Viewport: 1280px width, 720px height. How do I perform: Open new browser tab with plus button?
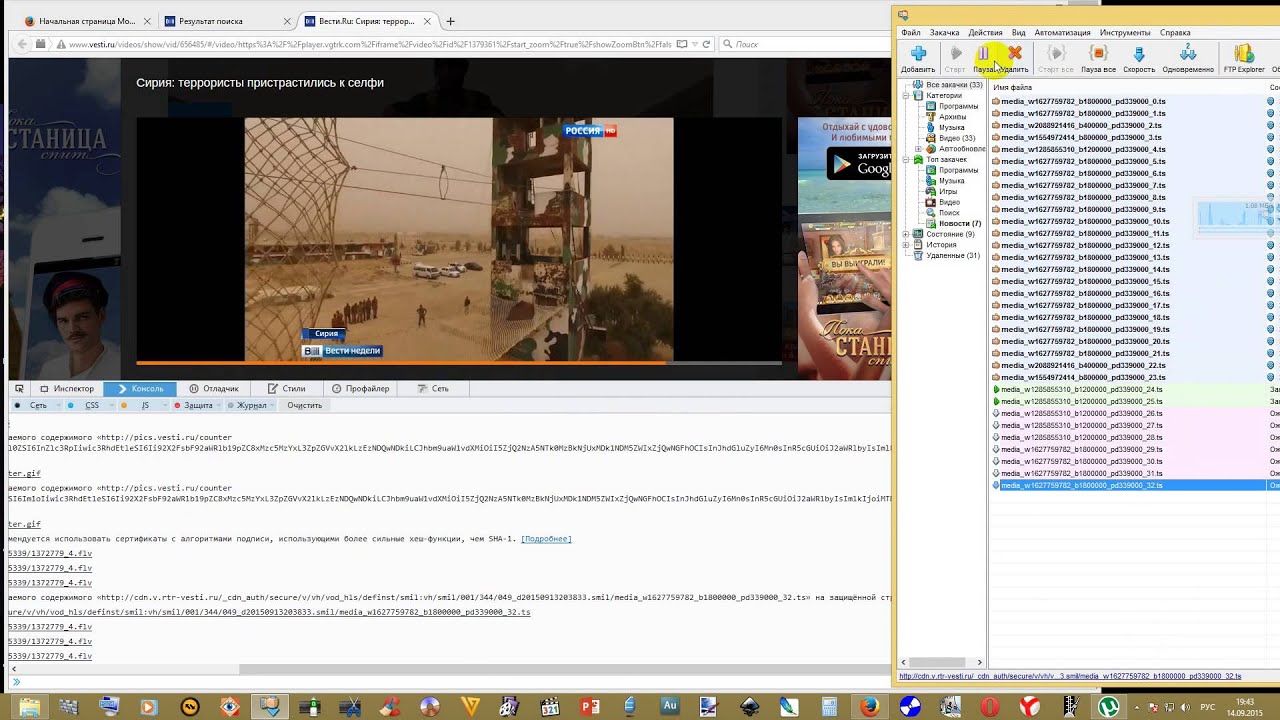point(450,21)
